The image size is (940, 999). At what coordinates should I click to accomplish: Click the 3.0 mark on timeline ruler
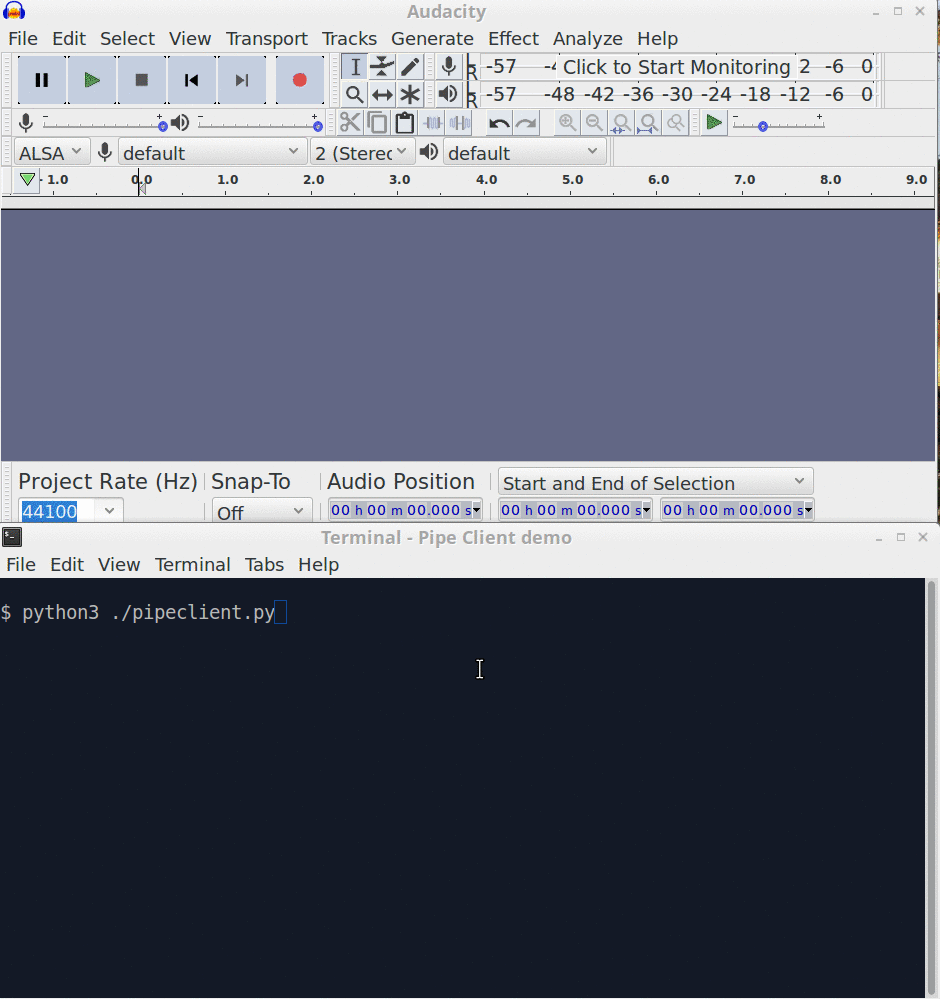coord(400,180)
